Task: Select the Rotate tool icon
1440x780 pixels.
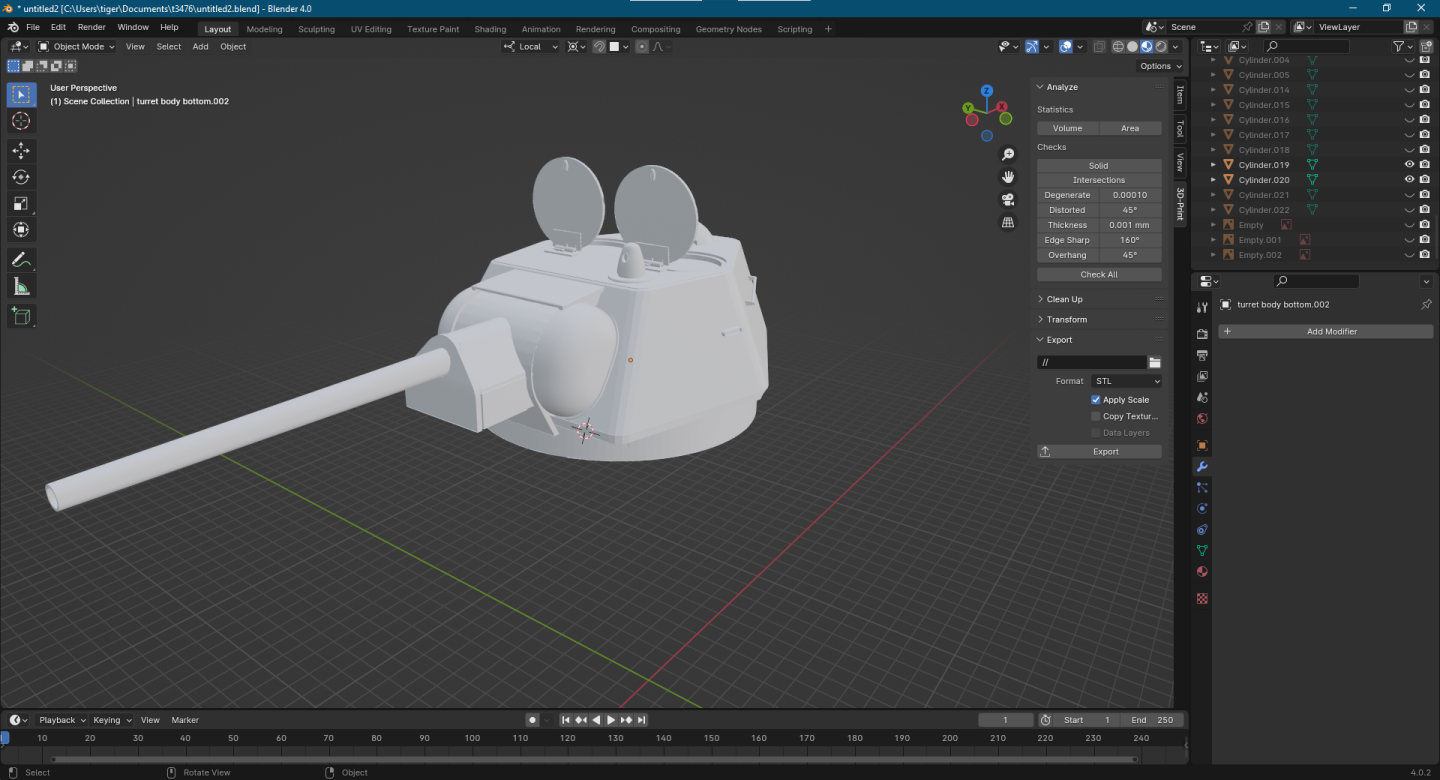Action: point(21,177)
